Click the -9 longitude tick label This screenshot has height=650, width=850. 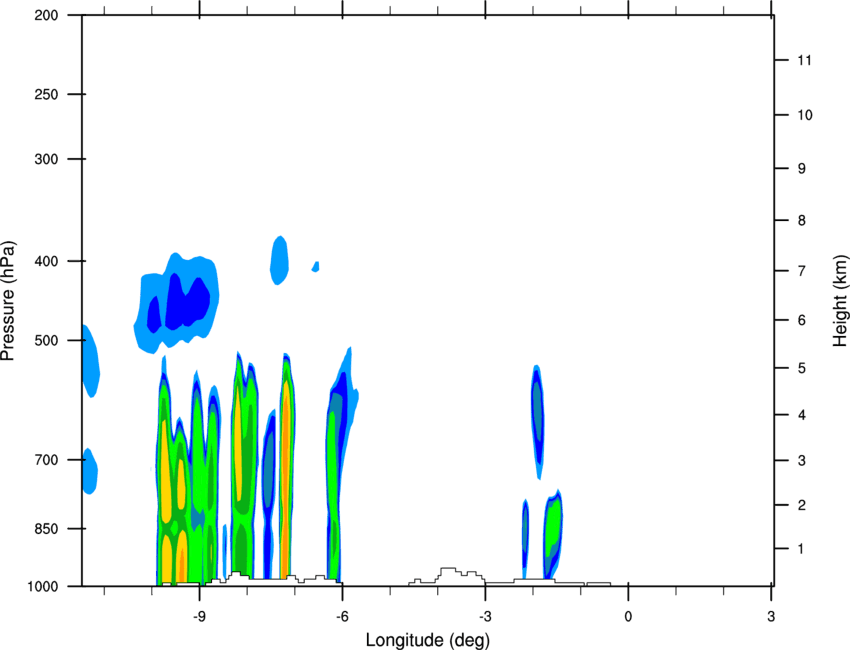[199, 617]
